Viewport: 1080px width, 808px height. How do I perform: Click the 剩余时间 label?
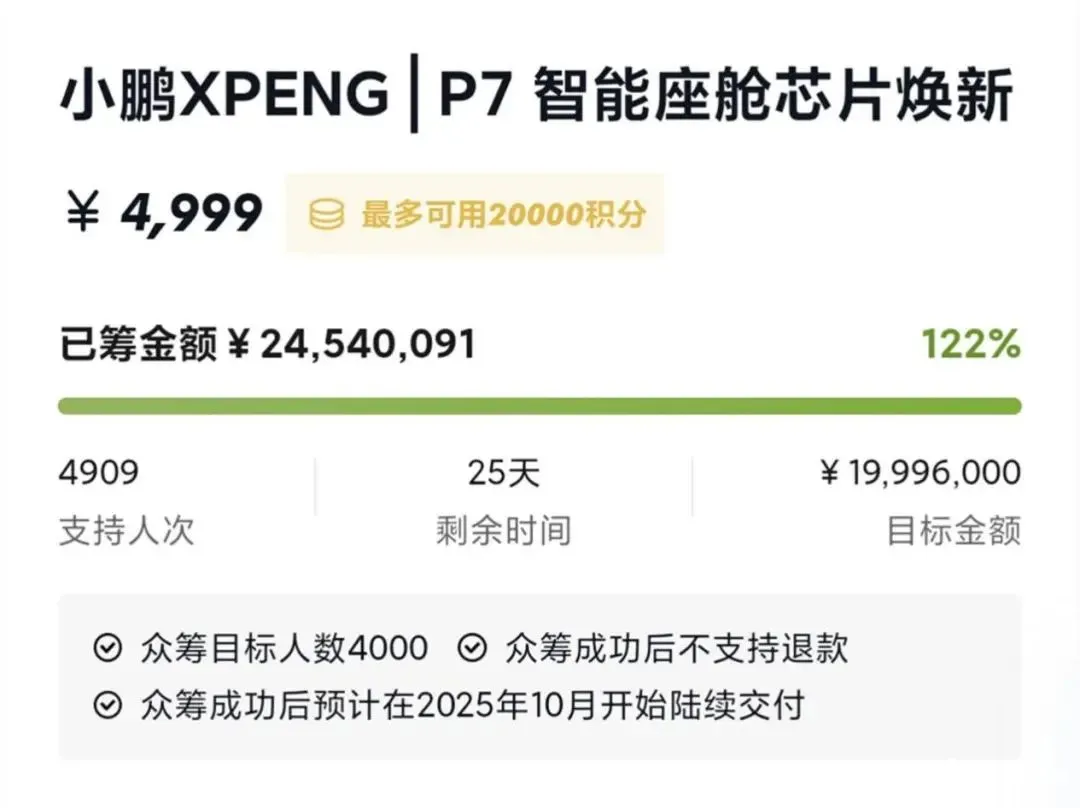tap(503, 531)
